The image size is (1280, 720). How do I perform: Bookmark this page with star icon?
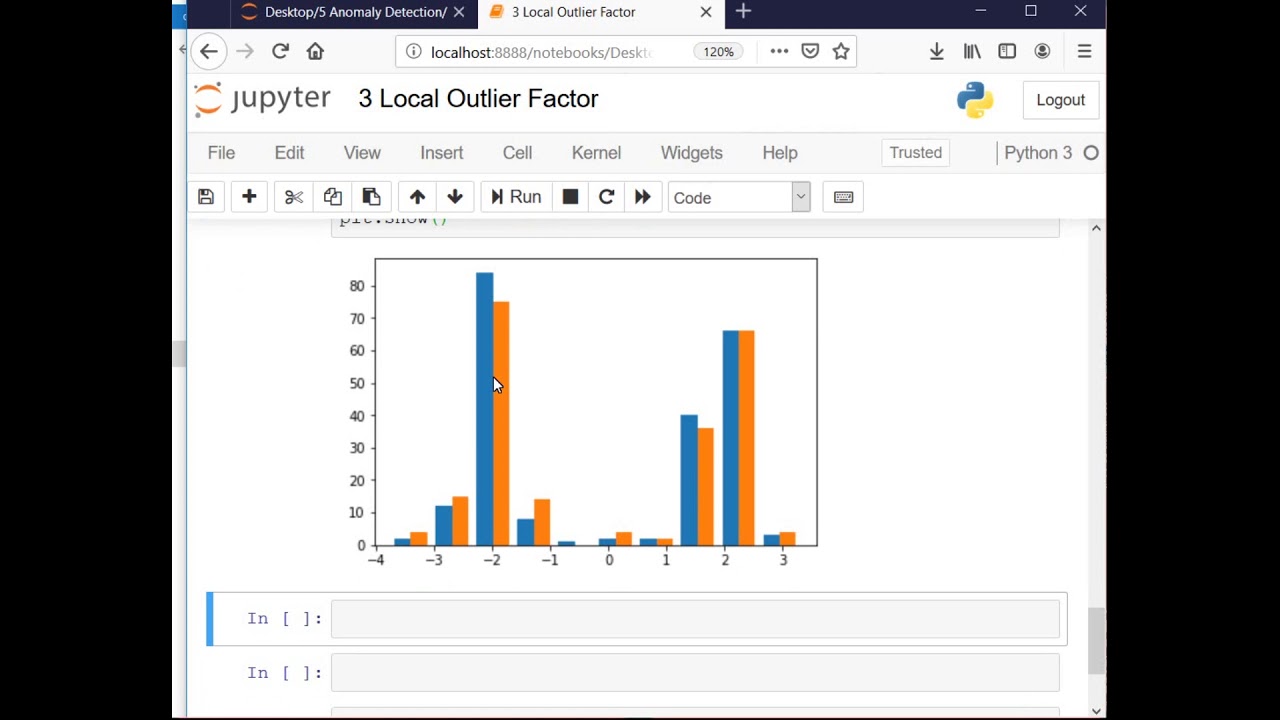(841, 52)
